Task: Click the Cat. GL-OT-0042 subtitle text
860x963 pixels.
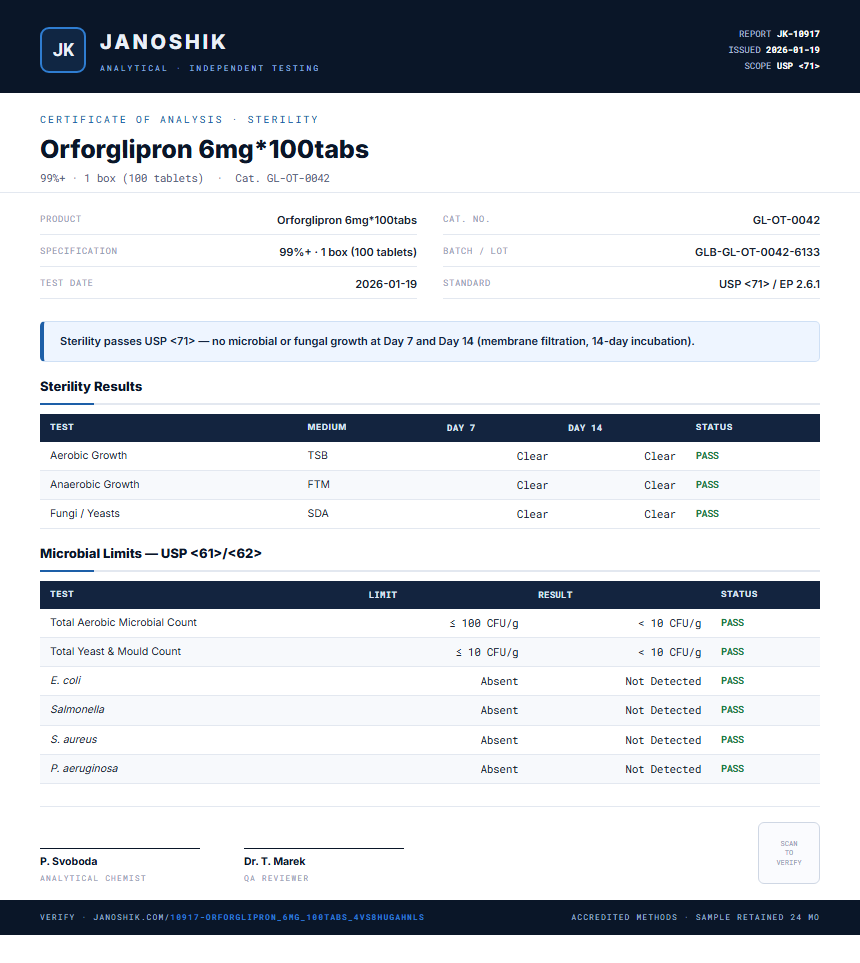Action: [283, 178]
